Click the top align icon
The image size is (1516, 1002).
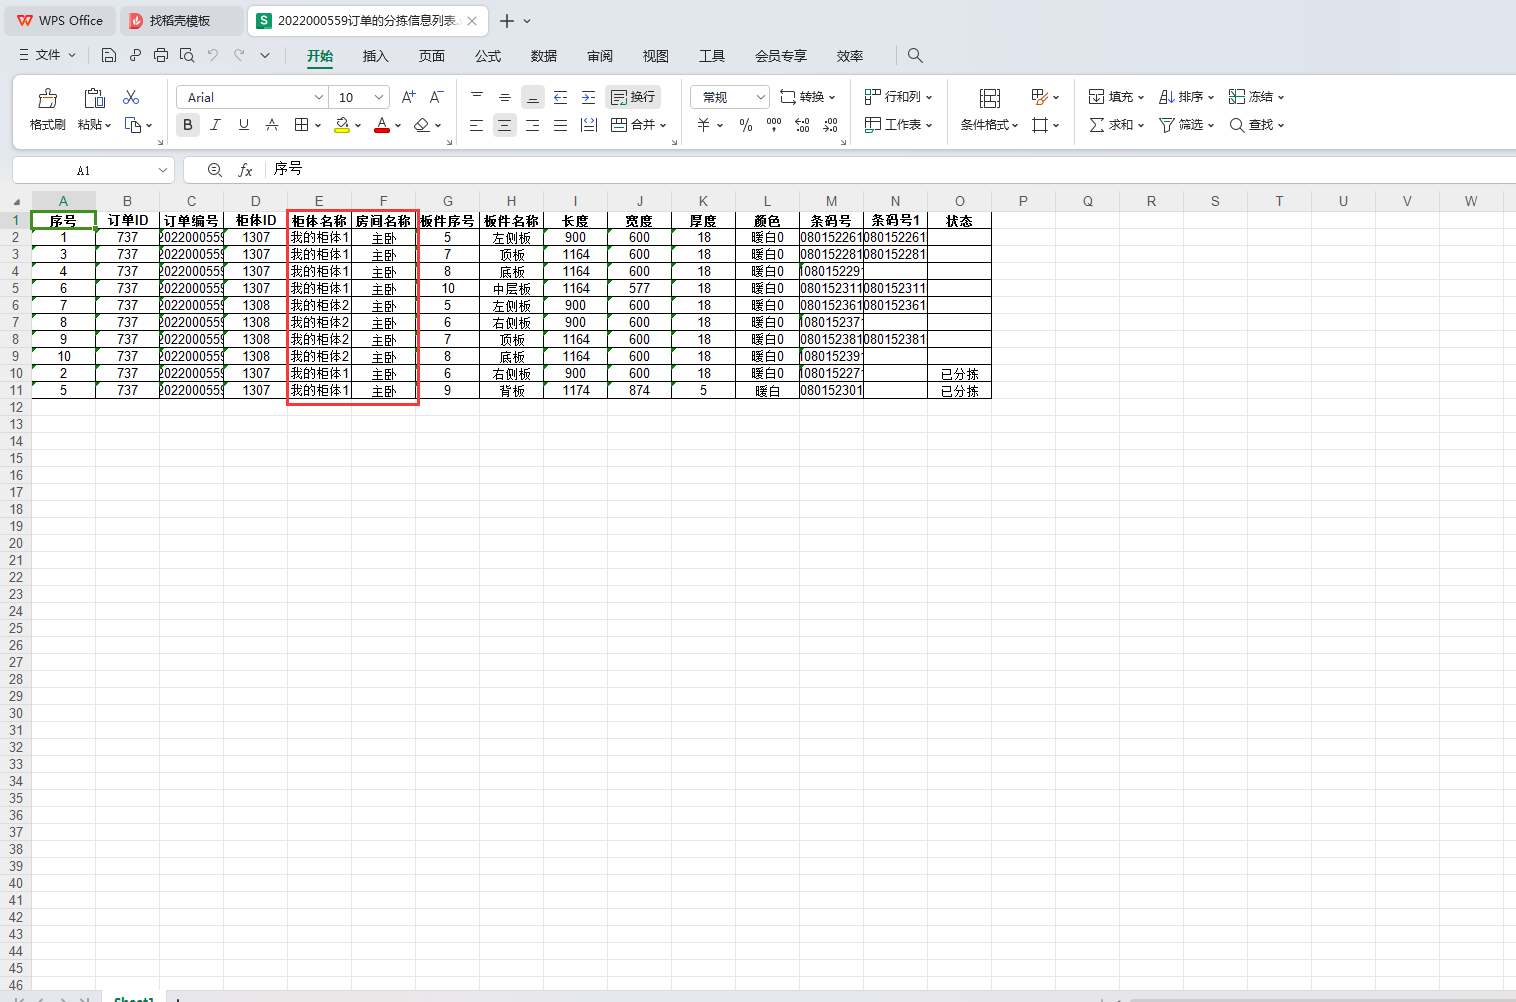coord(477,97)
